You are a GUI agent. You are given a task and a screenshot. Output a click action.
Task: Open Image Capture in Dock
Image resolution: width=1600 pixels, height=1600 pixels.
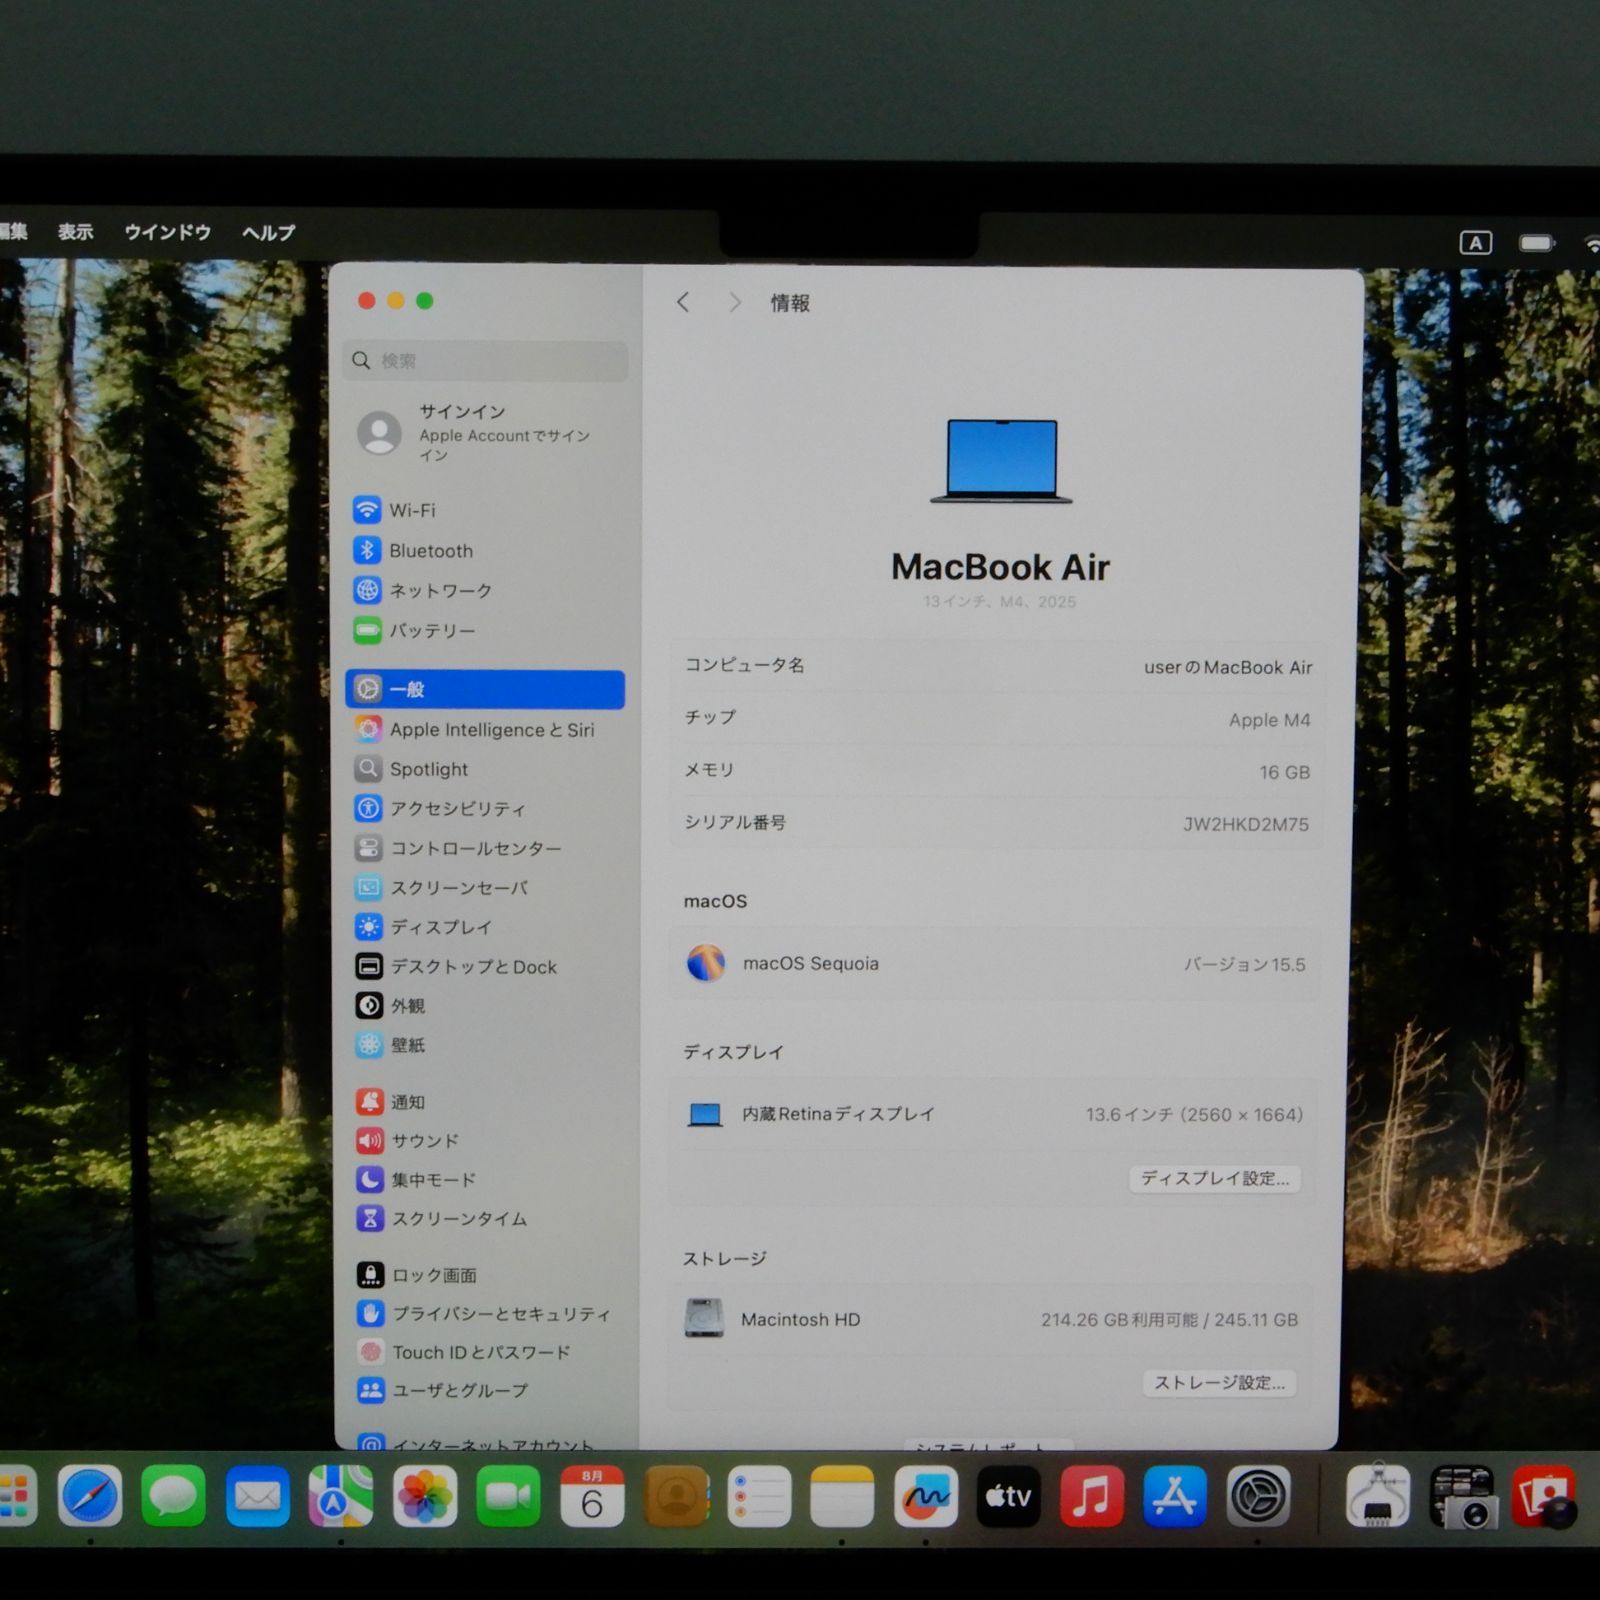pos(1463,1496)
